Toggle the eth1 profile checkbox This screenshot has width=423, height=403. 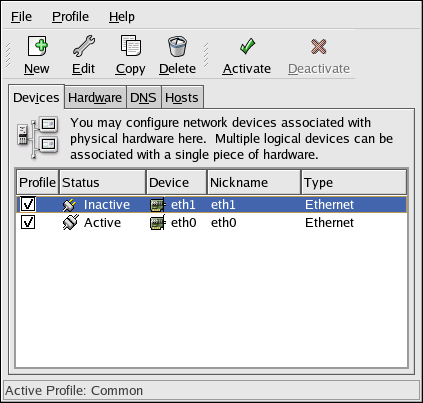(x=28, y=204)
